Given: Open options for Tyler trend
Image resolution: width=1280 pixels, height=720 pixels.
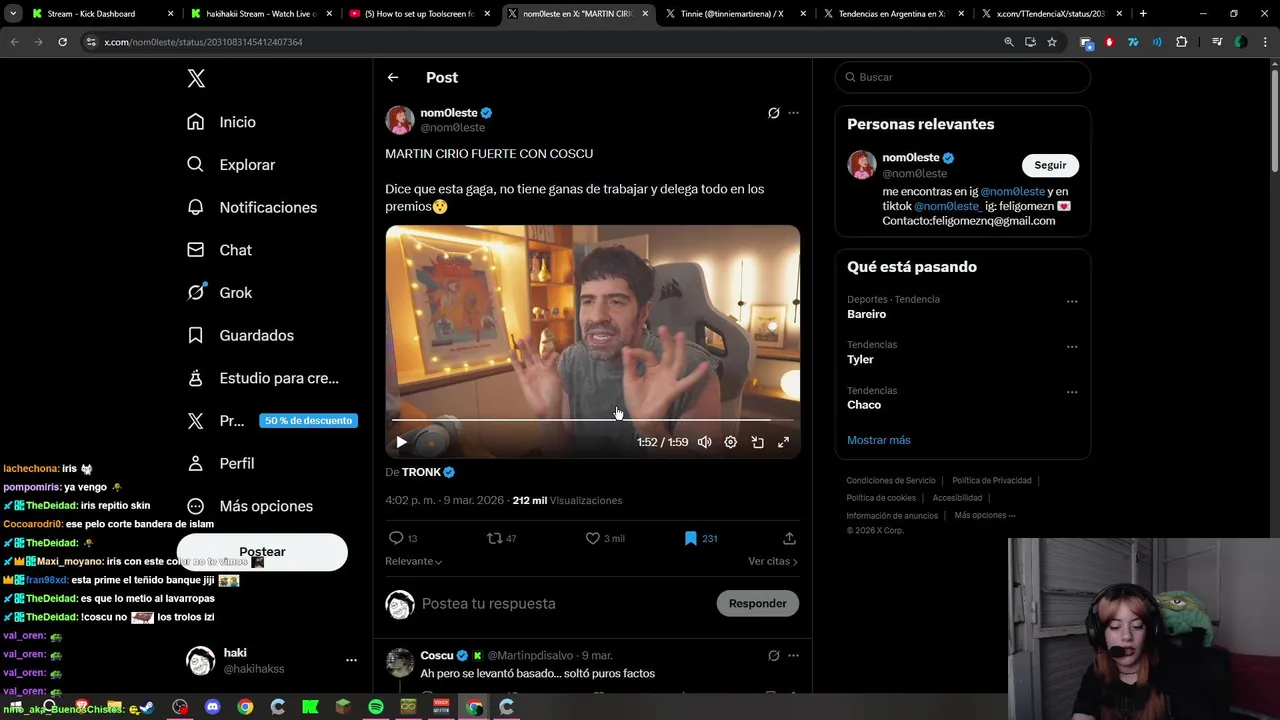Looking at the screenshot, I should point(1072,347).
